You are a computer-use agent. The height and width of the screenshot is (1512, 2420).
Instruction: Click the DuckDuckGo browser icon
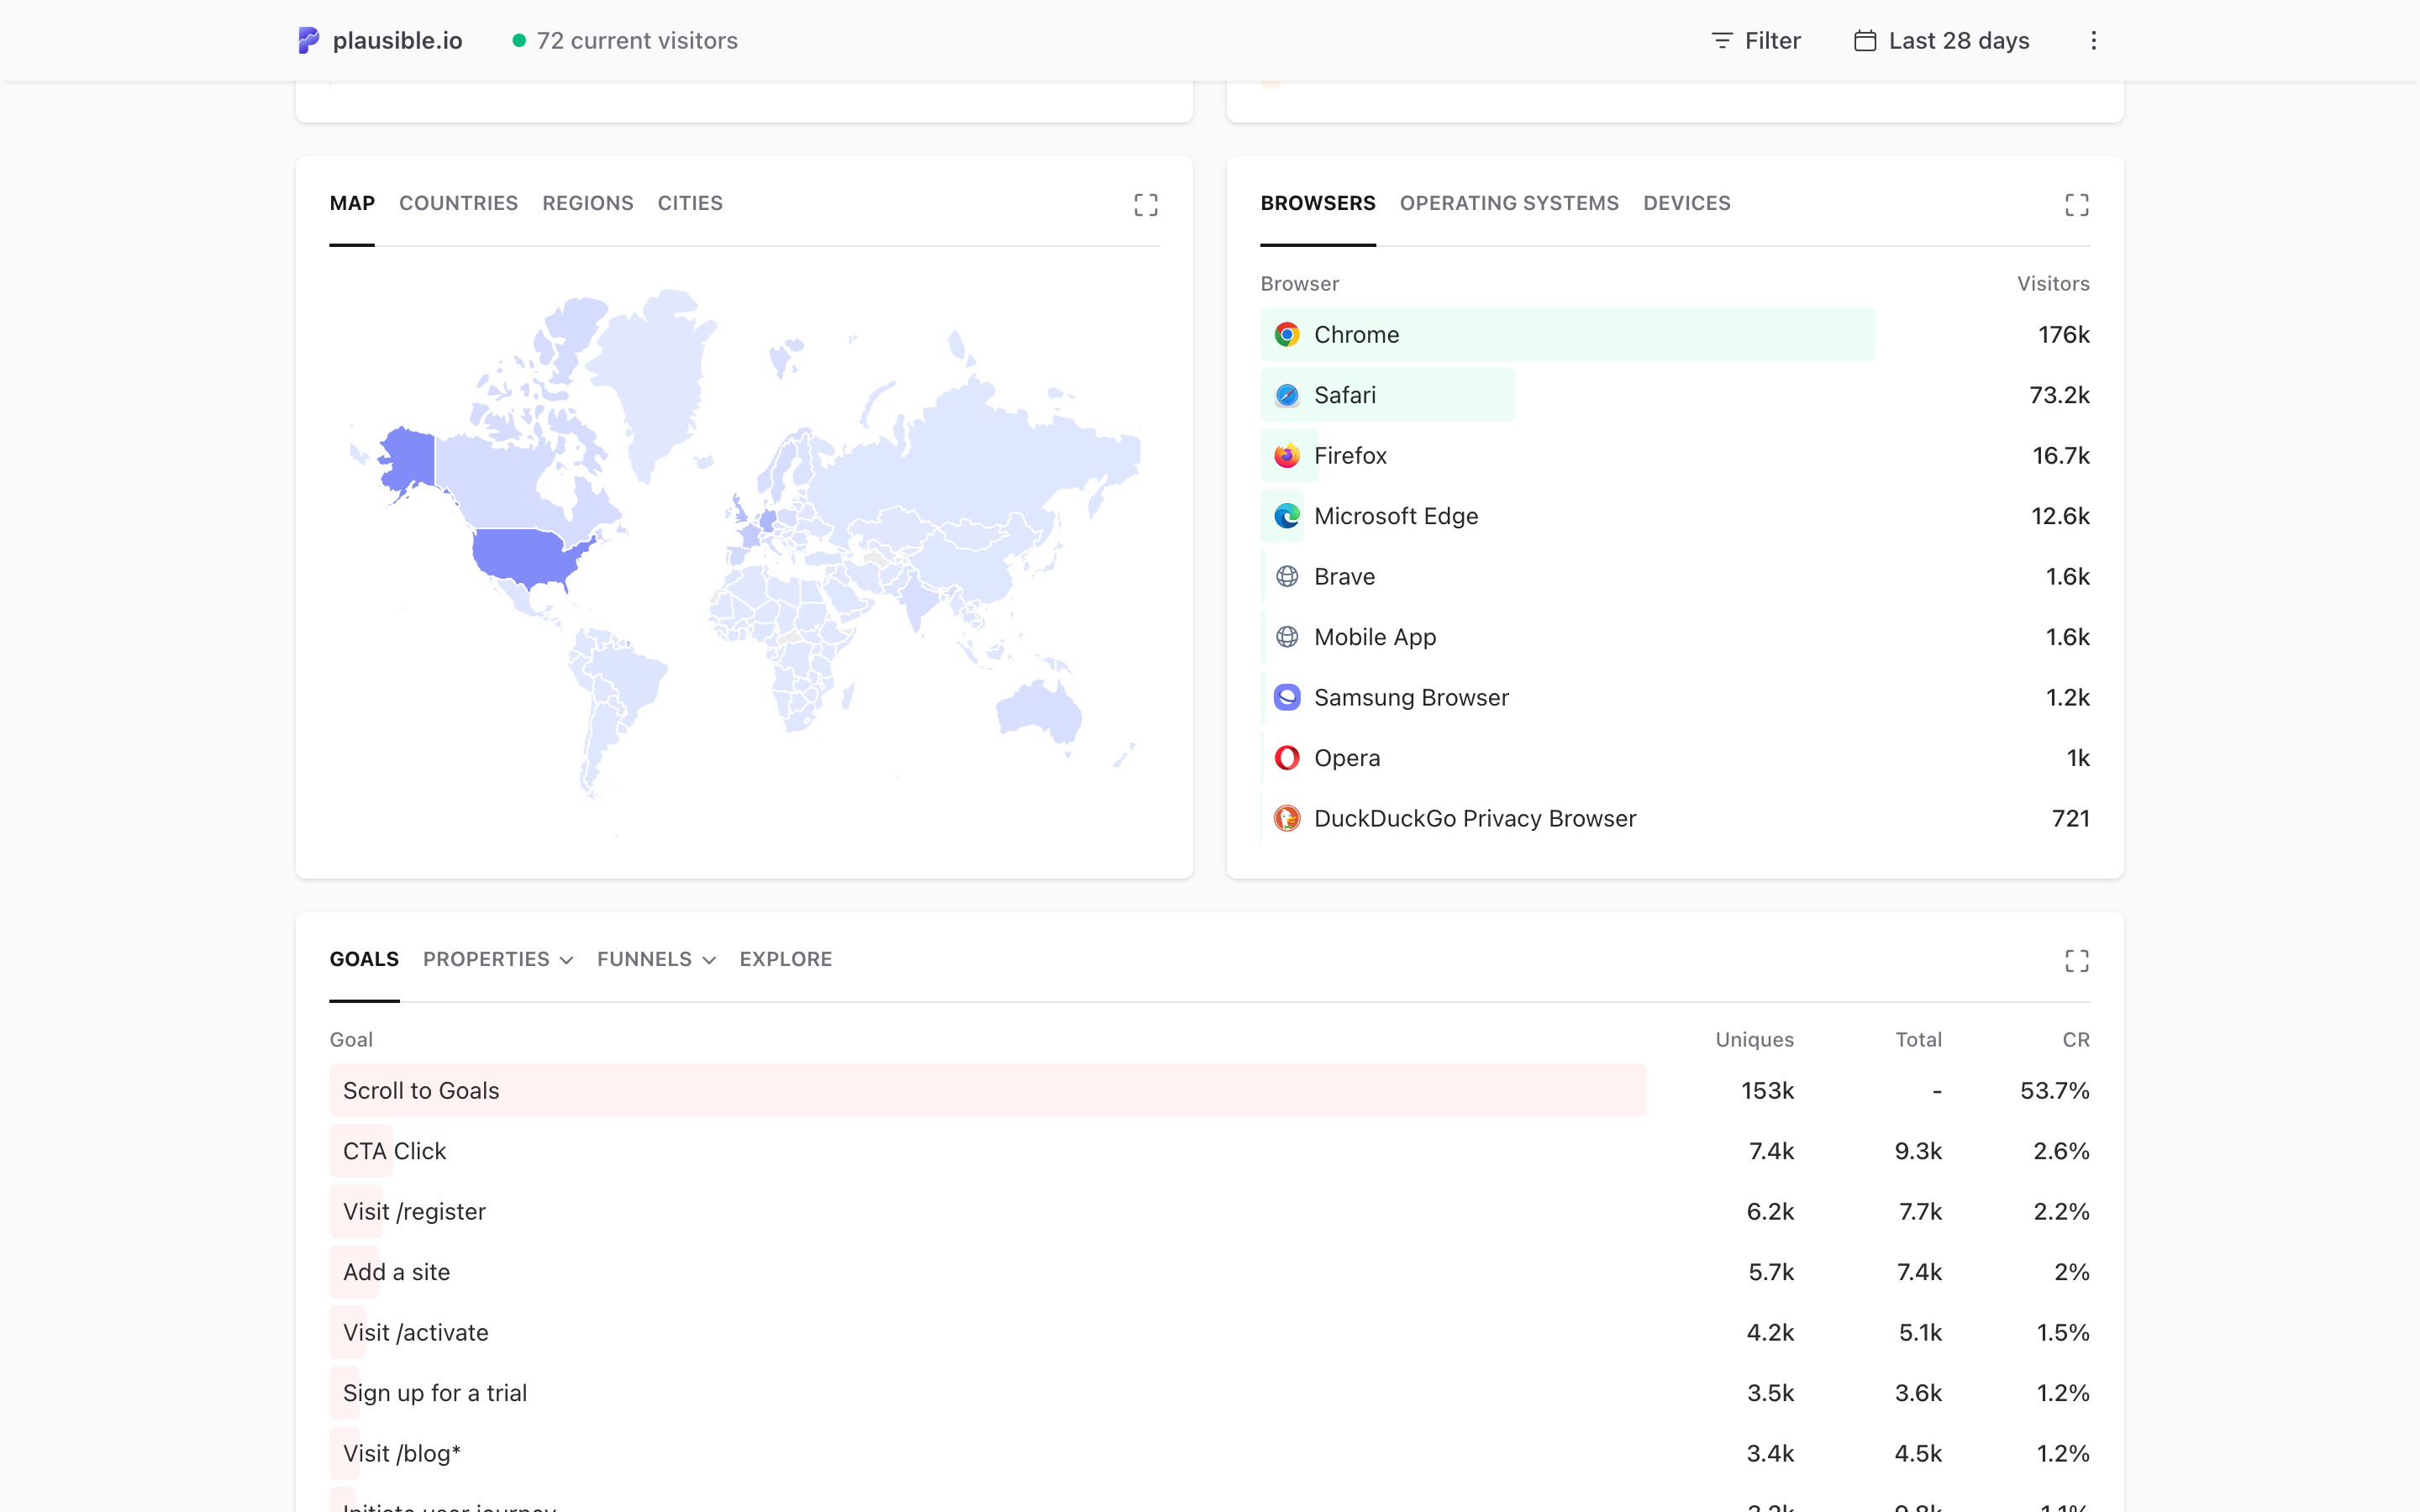click(x=1287, y=818)
